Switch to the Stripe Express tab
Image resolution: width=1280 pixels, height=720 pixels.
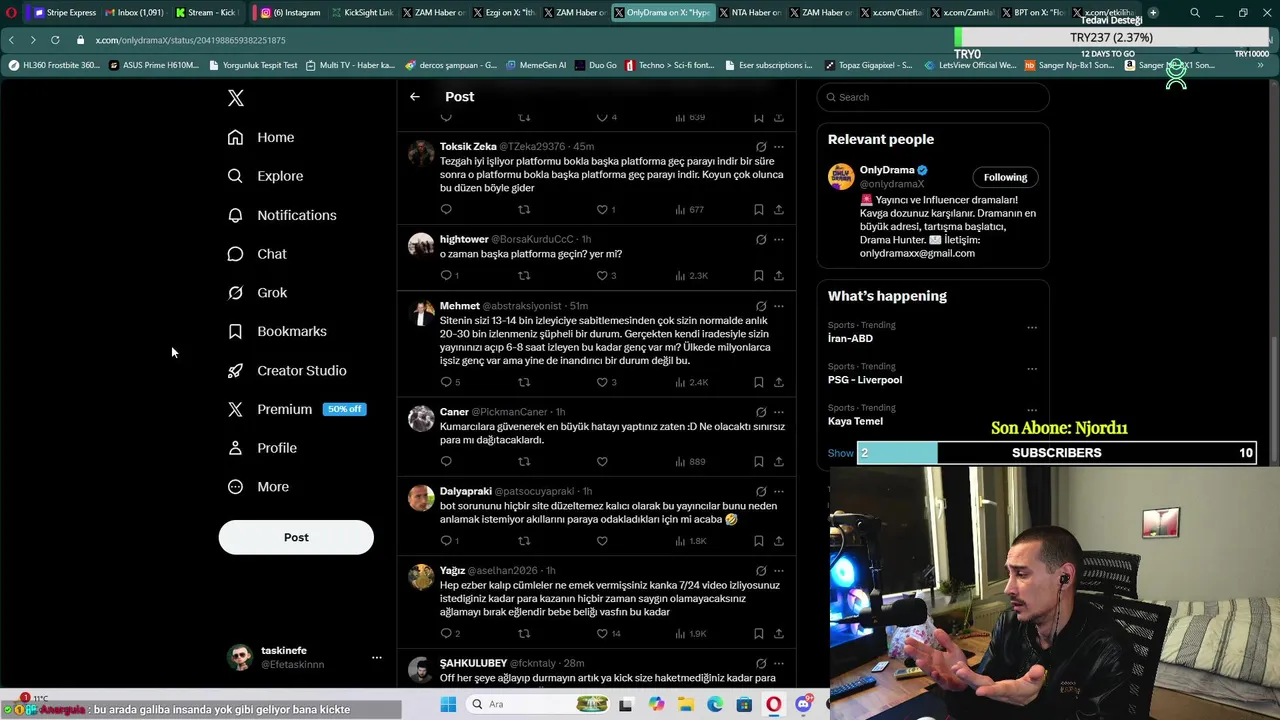65,13
